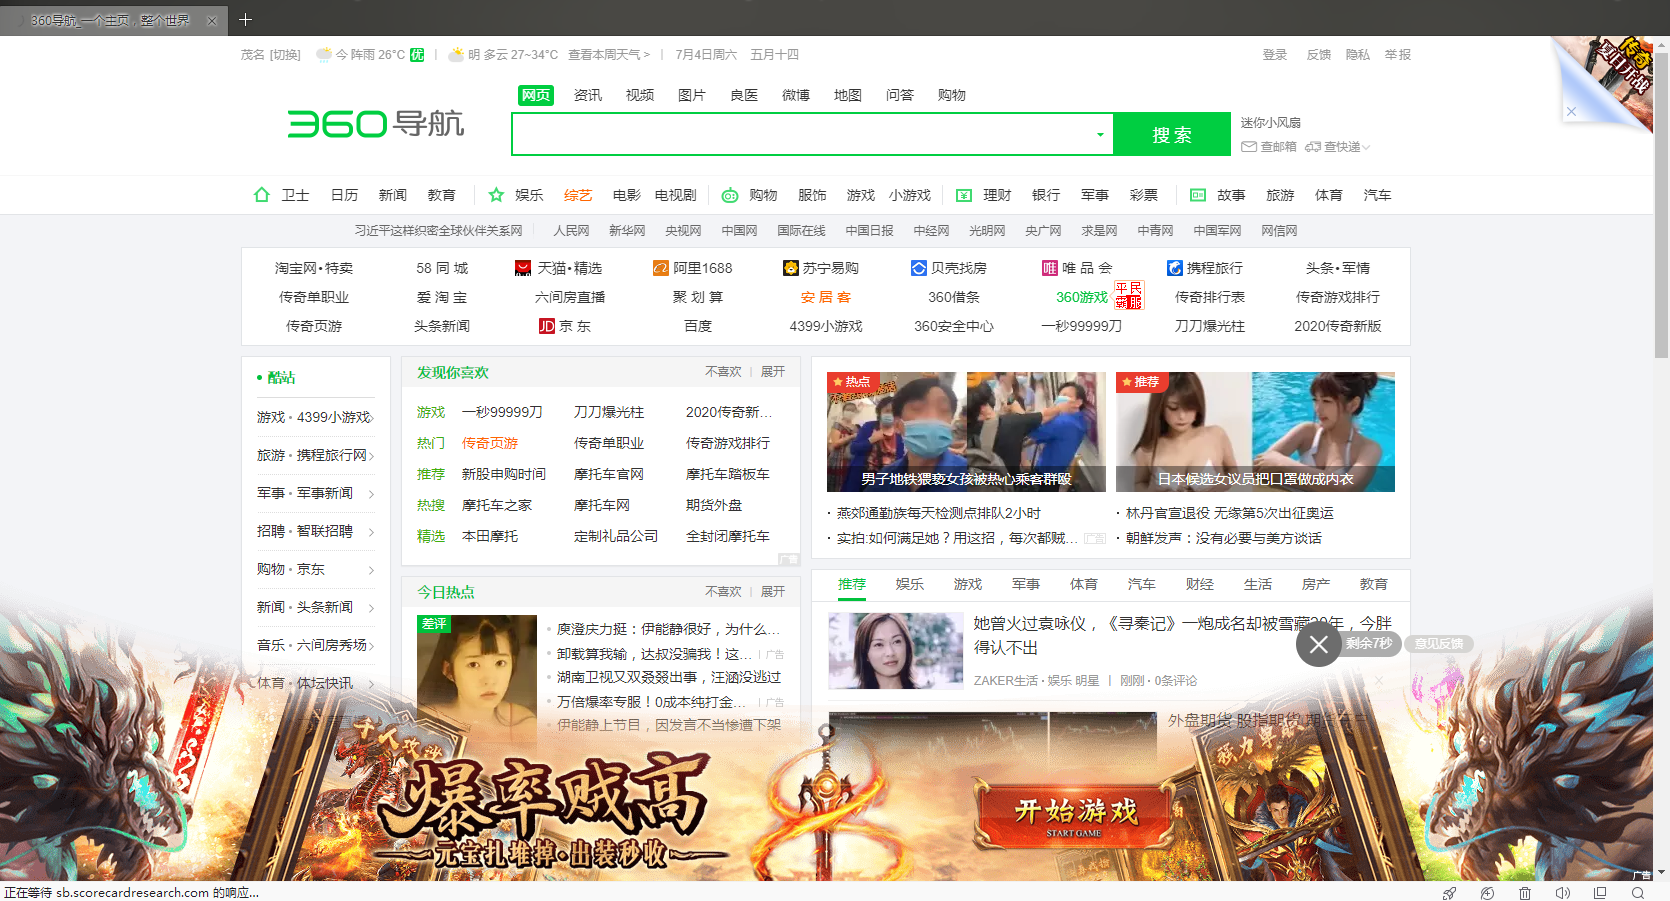Click the banknote icon beside 理财
This screenshot has width=1670, height=901.
[x=966, y=195]
